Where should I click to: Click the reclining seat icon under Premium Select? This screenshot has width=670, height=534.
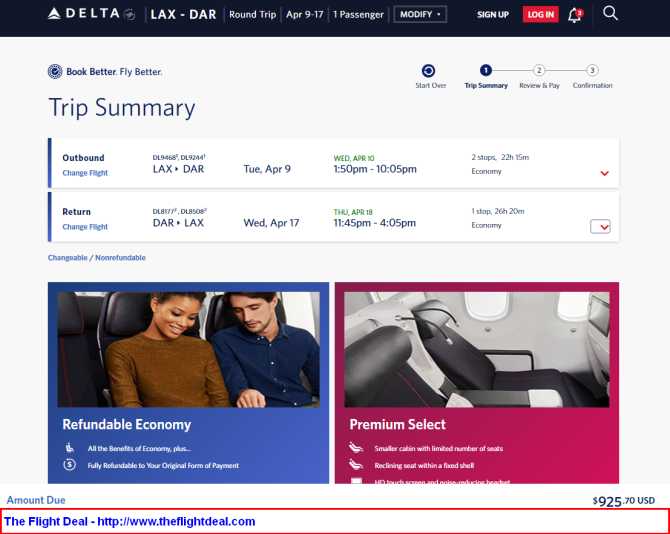(356, 464)
